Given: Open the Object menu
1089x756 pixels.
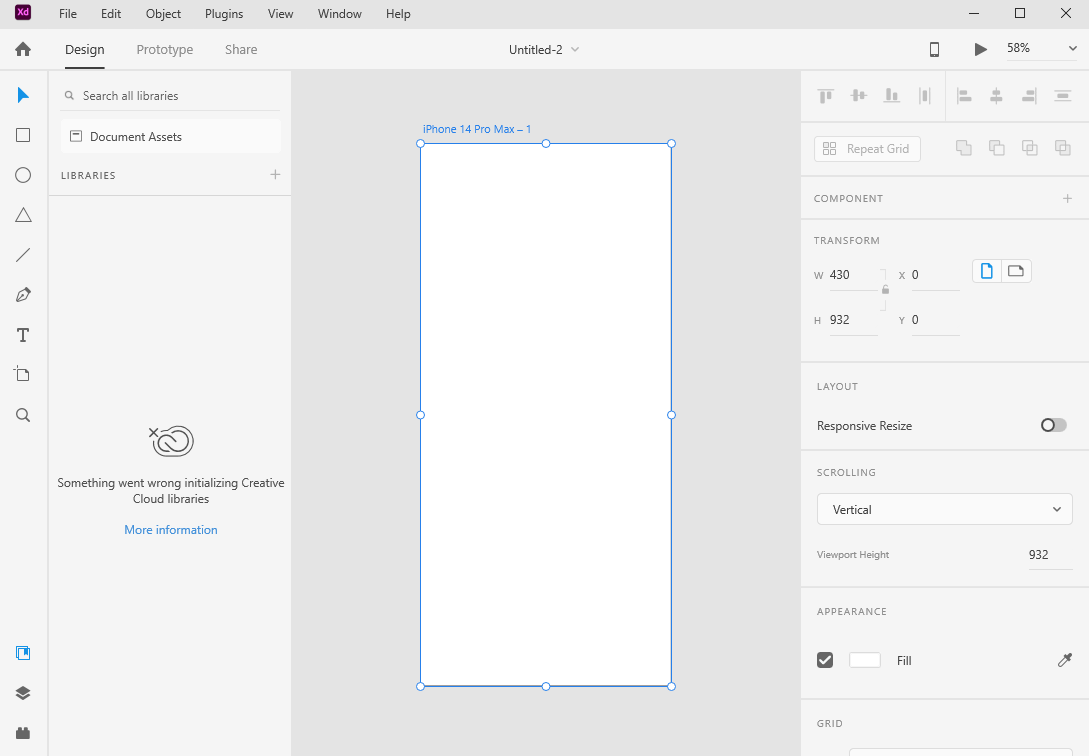Looking at the screenshot, I should pyautogui.click(x=163, y=14).
